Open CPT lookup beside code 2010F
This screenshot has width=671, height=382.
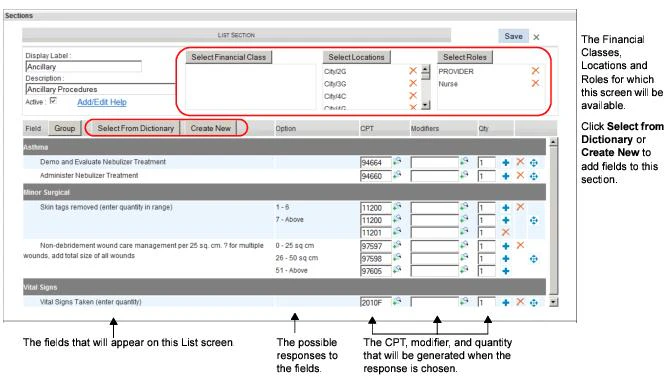pos(398,301)
